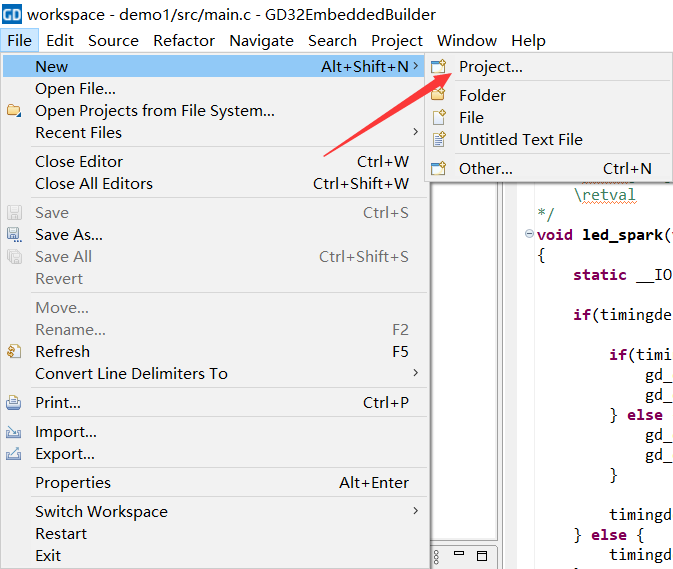Click the Untitled Text File icon
The image size is (673, 569).
click(438, 140)
